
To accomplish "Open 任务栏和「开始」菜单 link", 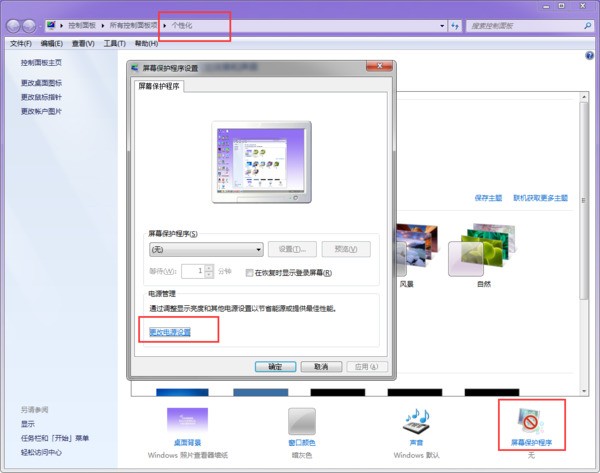I will point(55,438).
